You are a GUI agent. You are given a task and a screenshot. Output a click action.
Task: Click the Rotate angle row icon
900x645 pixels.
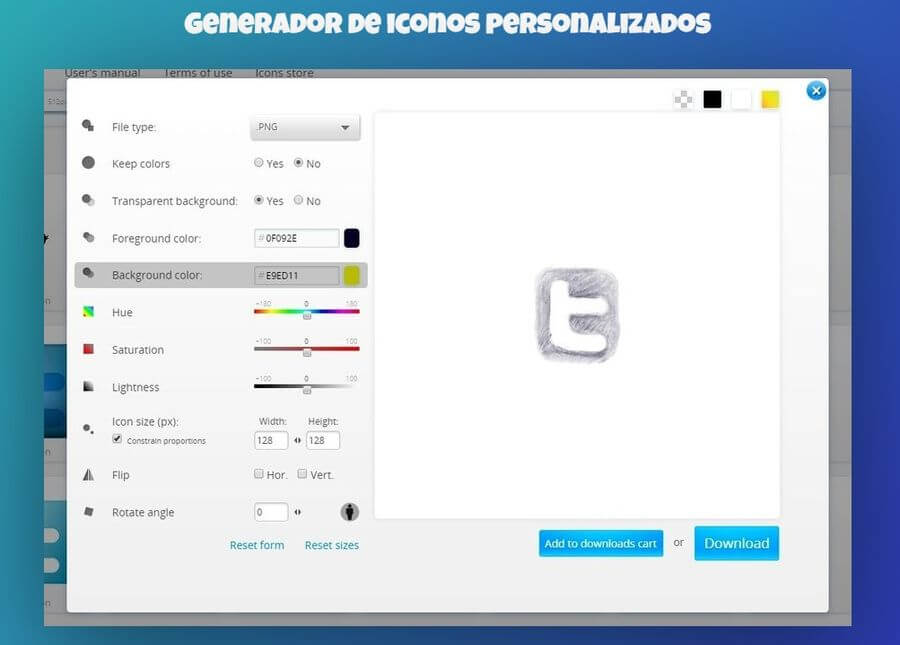tap(88, 511)
